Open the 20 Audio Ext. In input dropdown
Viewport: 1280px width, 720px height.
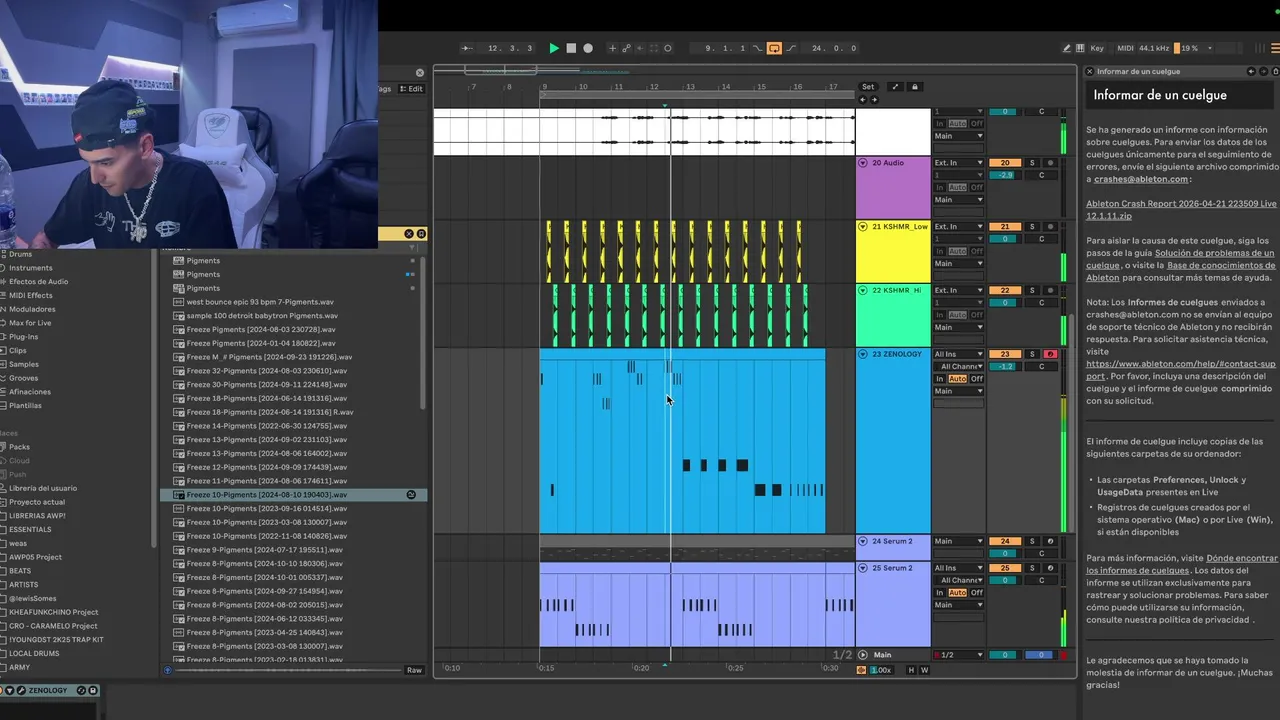tap(958, 162)
